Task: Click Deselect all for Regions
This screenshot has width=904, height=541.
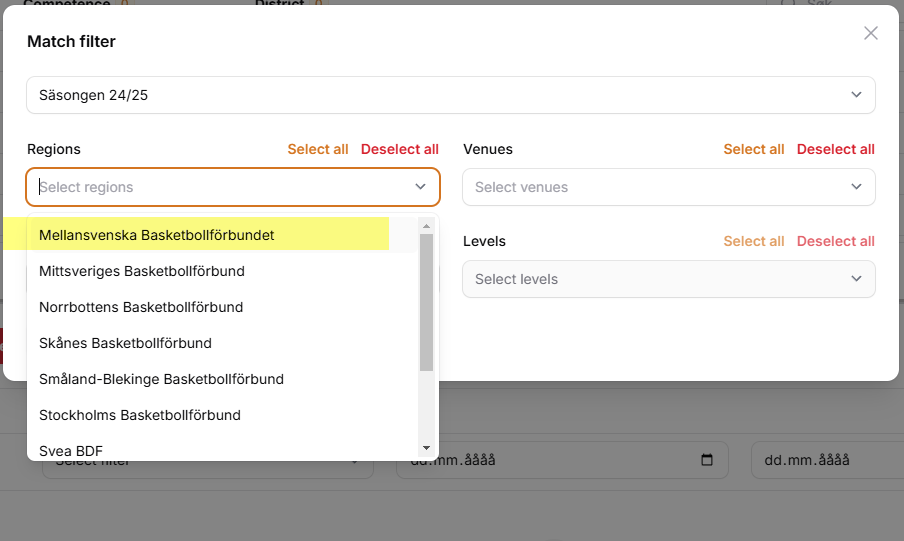Action: (x=400, y=149)
